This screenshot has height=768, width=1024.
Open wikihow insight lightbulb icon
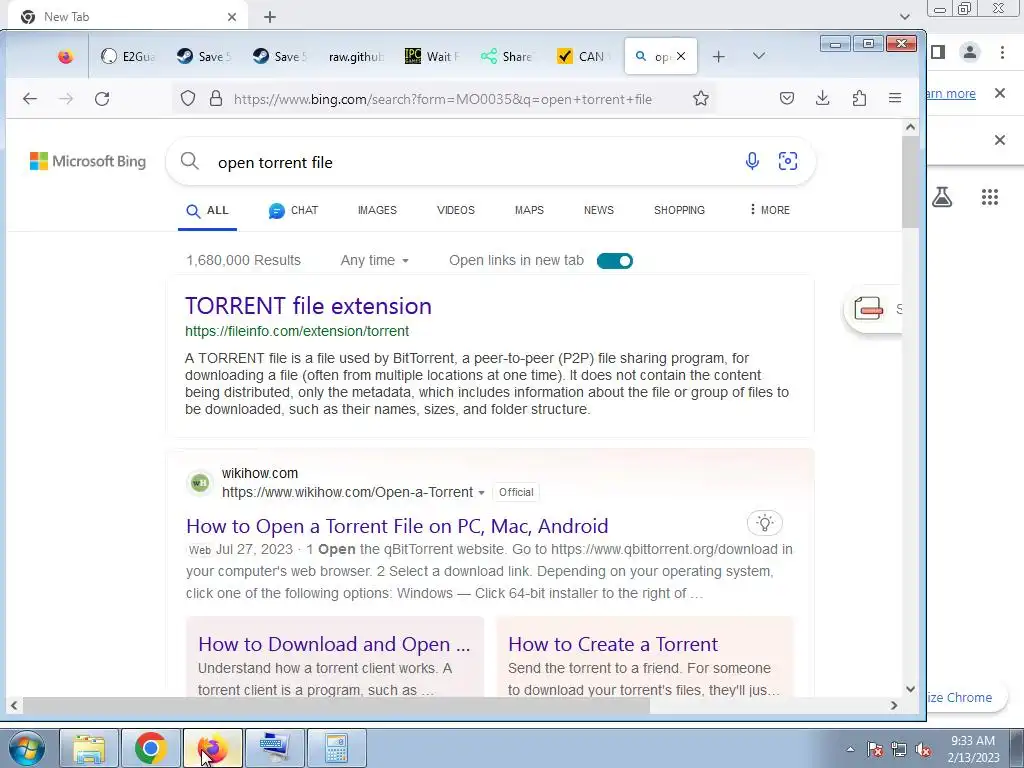tap(765, 523)
